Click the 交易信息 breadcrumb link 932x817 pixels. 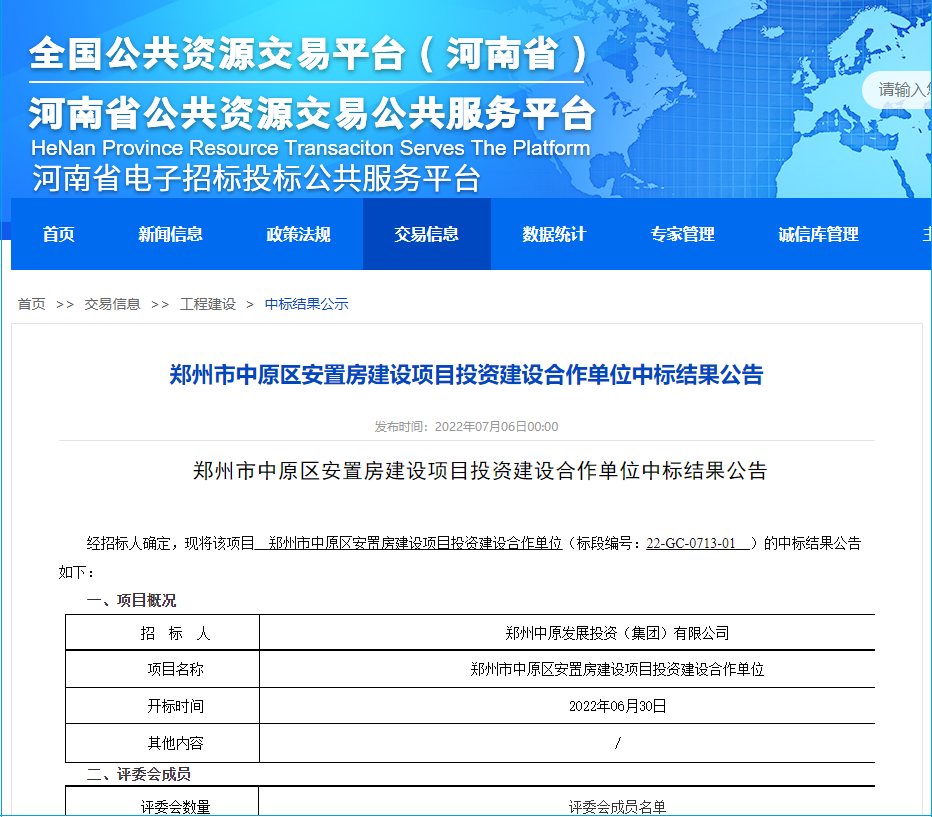point(112,304)
